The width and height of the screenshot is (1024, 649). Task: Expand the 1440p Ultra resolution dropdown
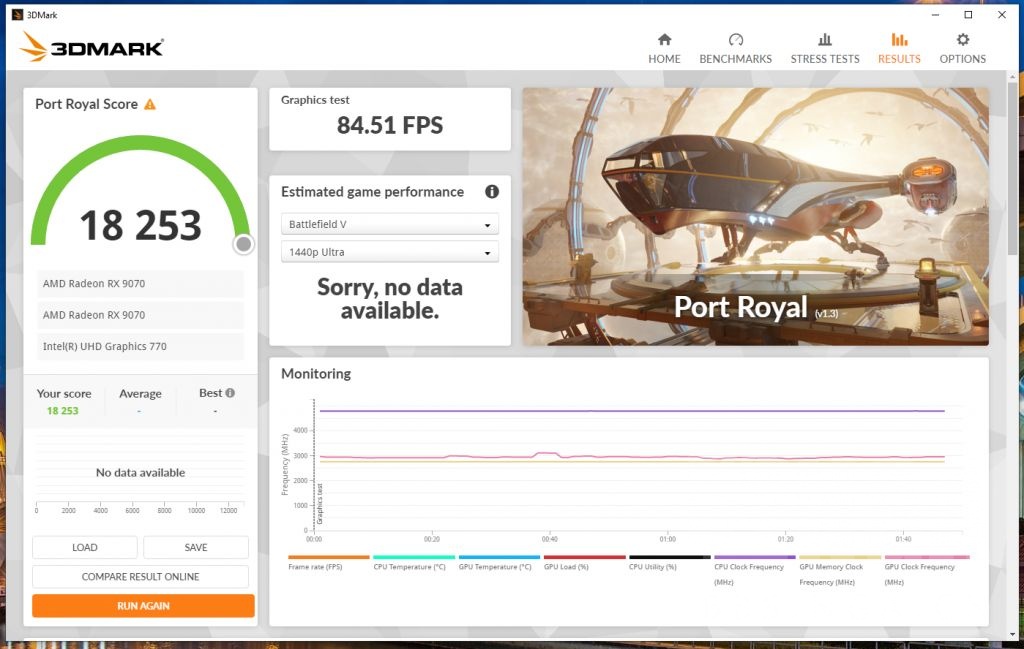pos(389,252)
